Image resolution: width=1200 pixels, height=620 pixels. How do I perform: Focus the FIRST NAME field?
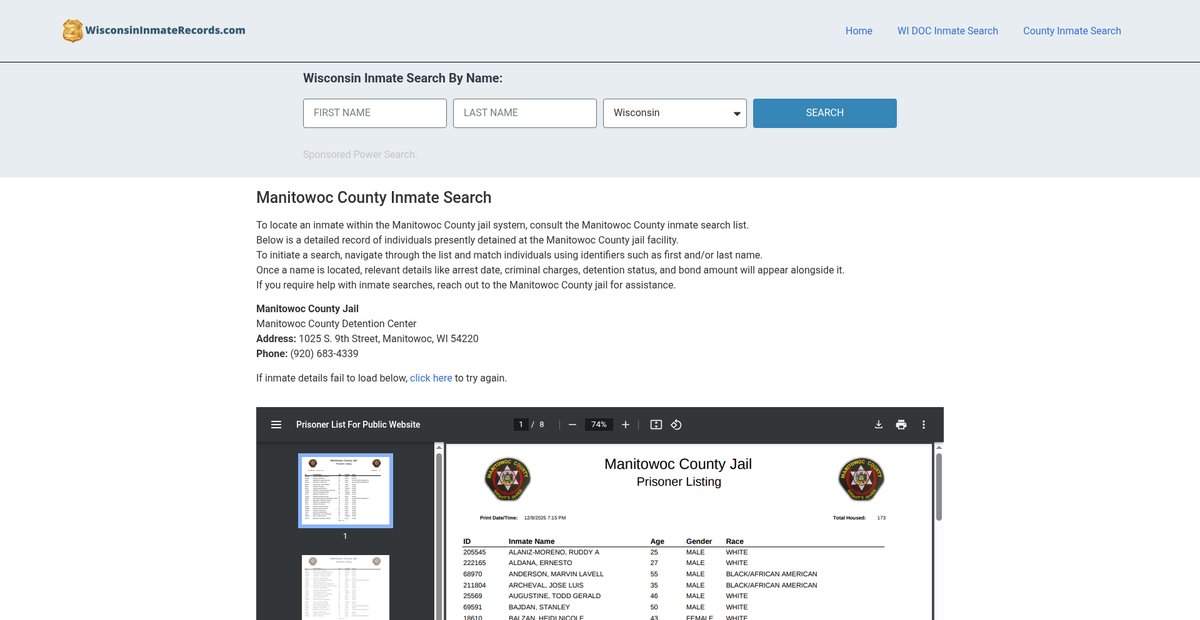point(375,113)
